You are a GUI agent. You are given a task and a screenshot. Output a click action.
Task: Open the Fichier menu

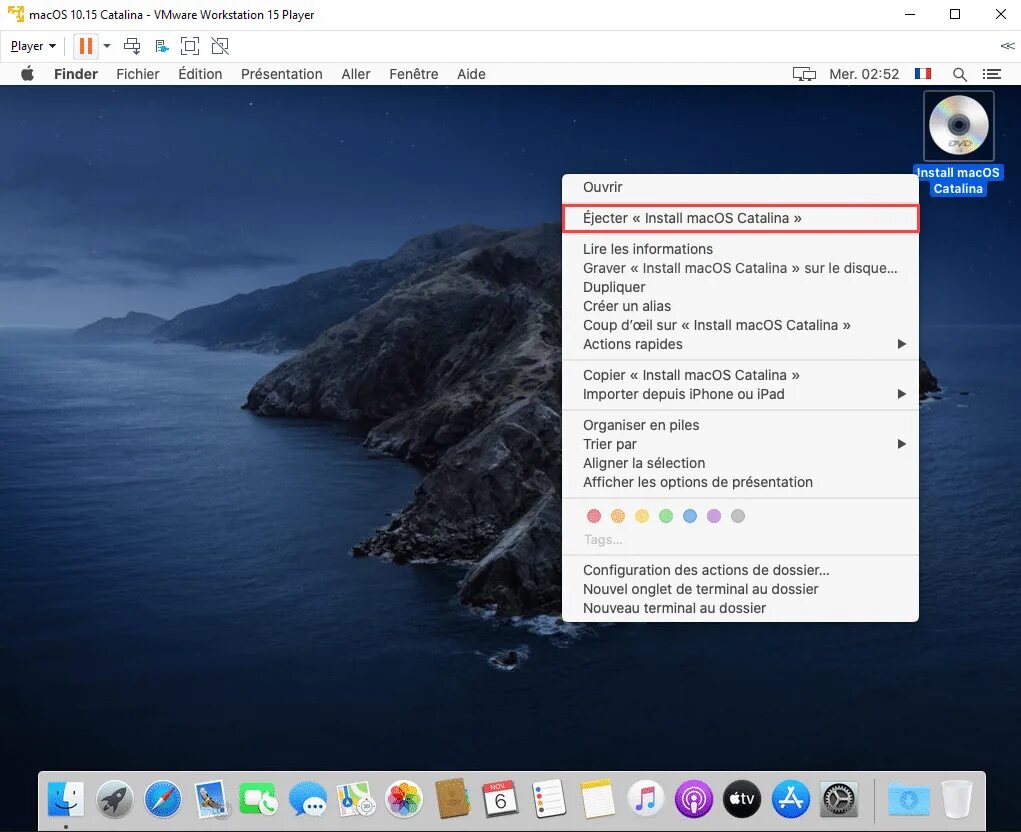click(137, 74)
